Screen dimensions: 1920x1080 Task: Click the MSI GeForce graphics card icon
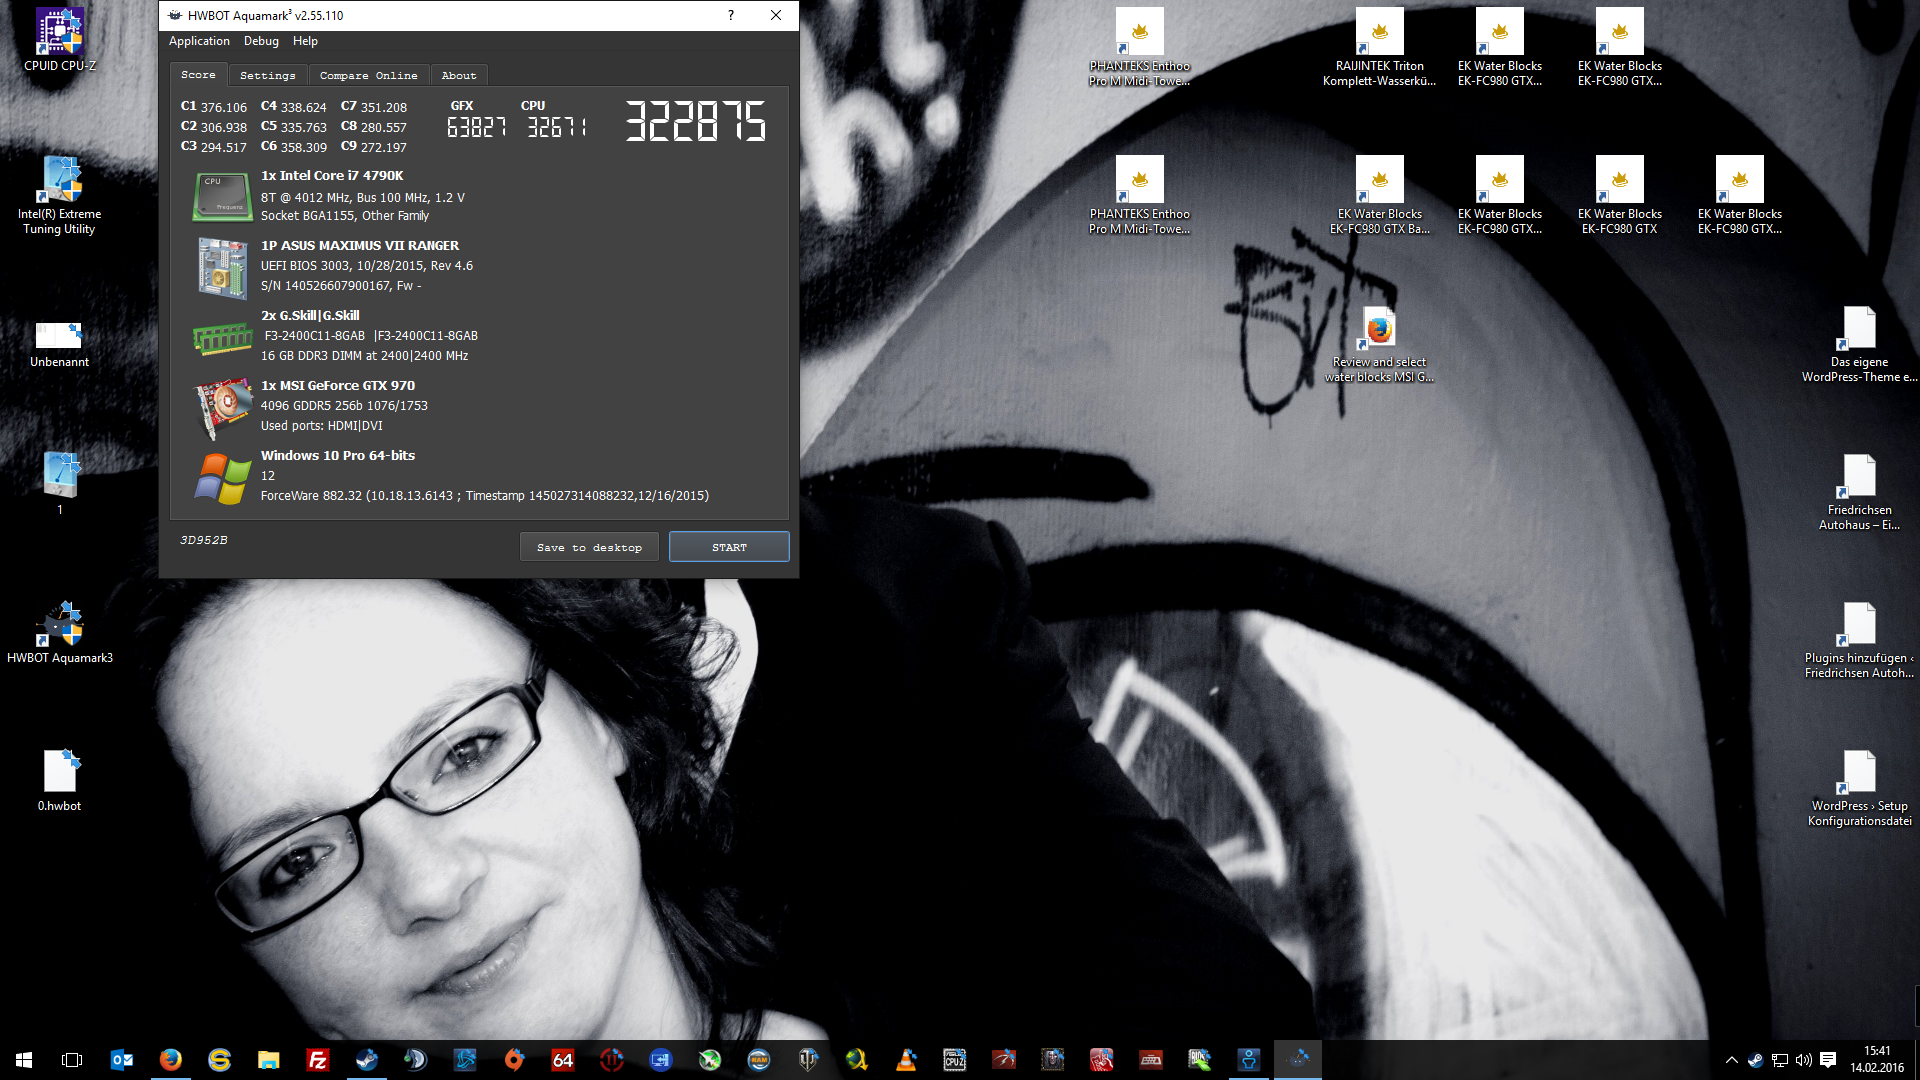tap(222, 407)
